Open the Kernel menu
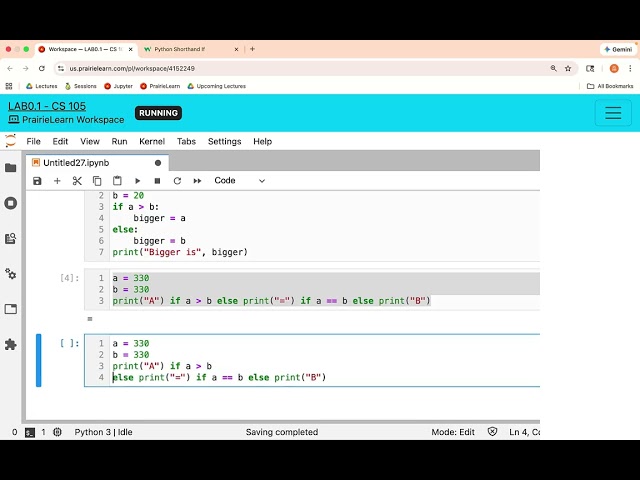The height and width of the screenshot is (480, 640). pyautogui.click(x=152, y=141)
